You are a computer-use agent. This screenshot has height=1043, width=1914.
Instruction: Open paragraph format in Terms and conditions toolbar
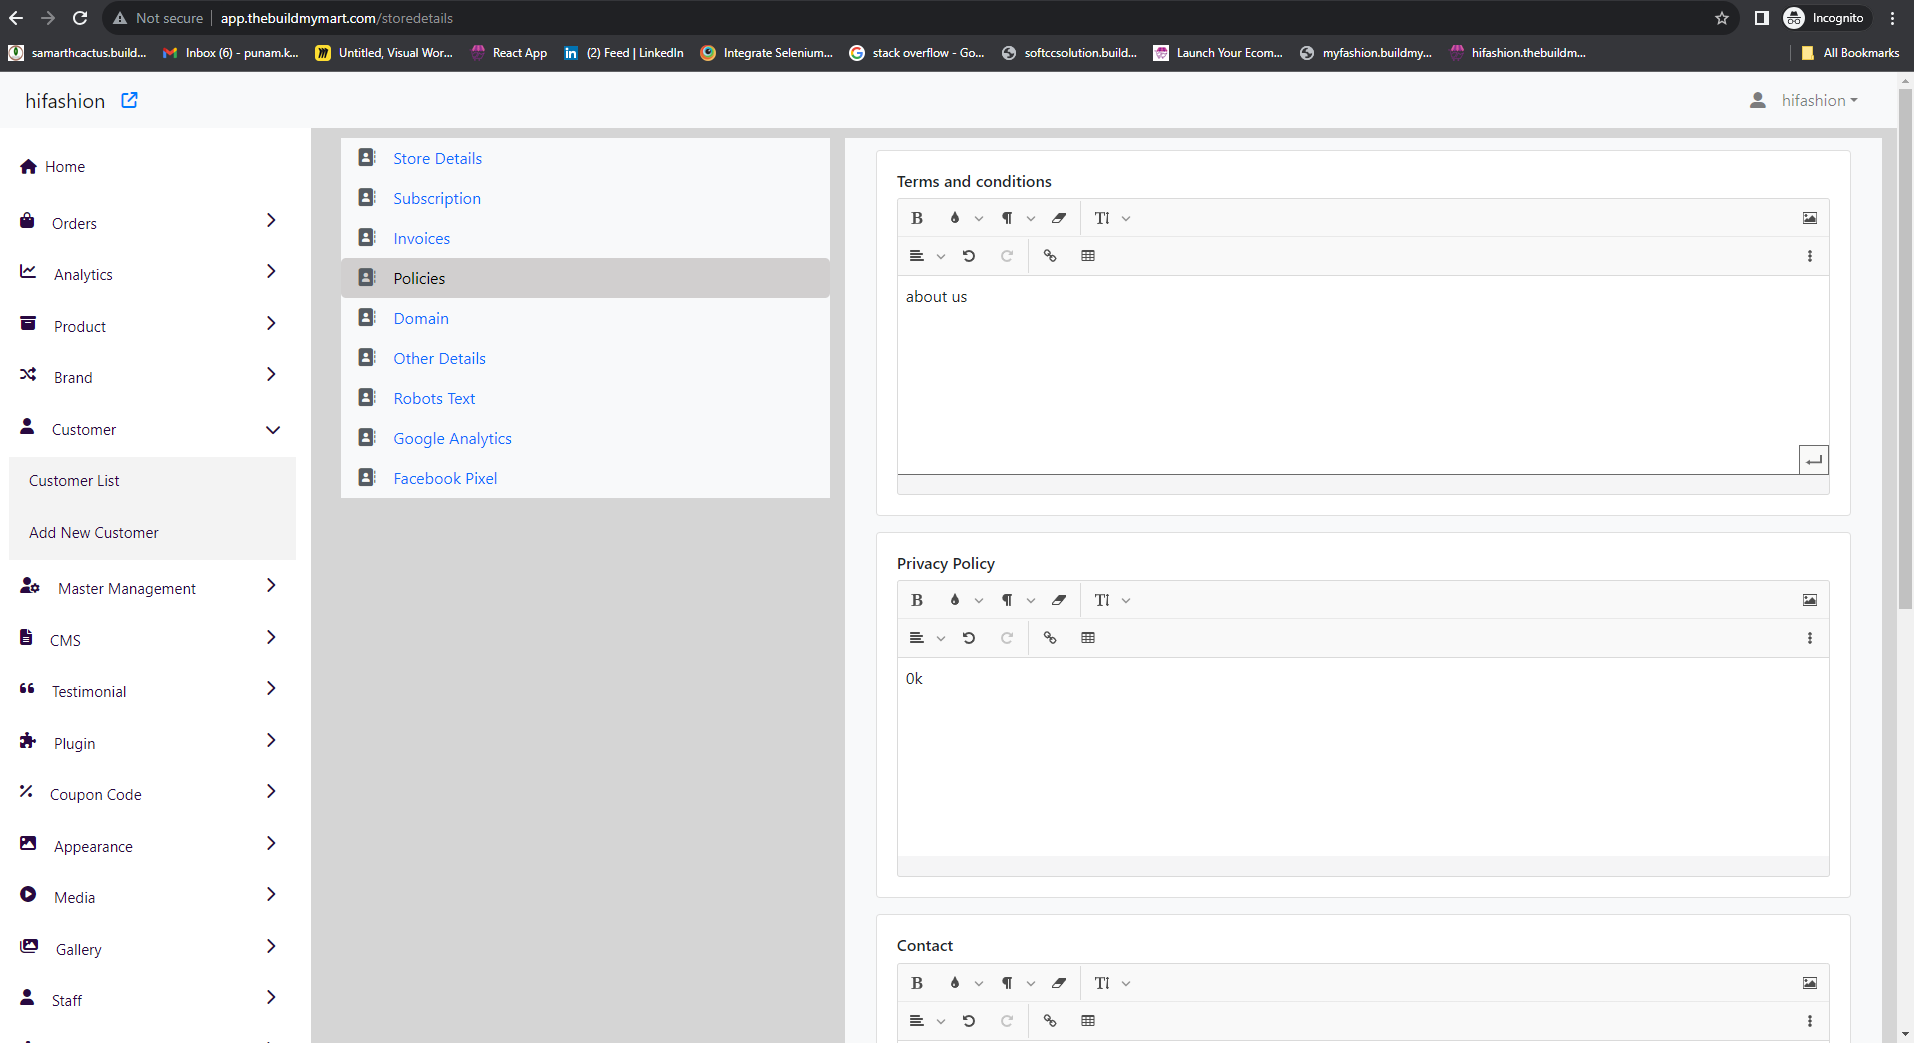coord(1007,218)
